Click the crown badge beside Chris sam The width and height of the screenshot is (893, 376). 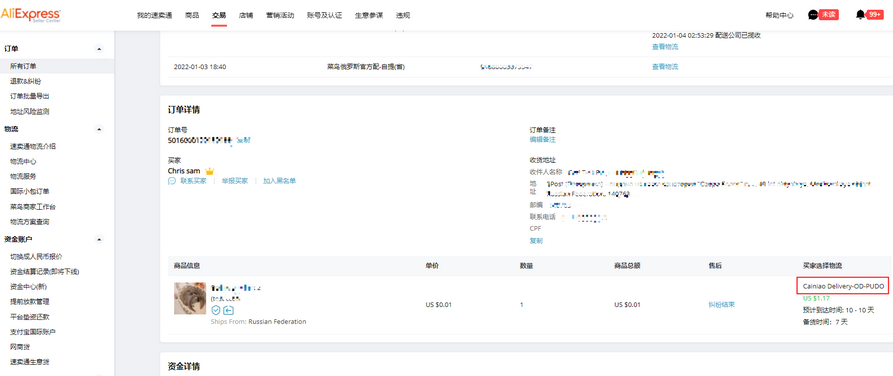click(x=209, y=171)
